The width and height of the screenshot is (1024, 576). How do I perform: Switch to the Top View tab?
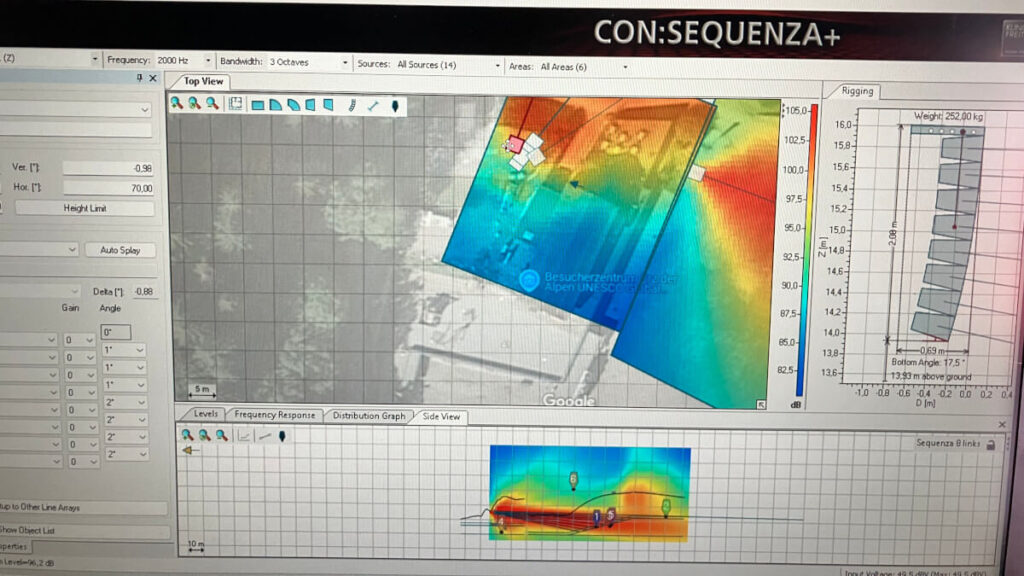202,81
